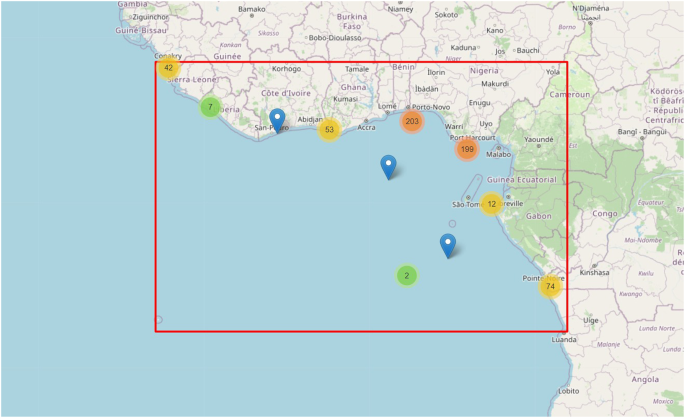Click the green cluster marker labeled 7
The image size is (685, 418).
click(210, 107)
